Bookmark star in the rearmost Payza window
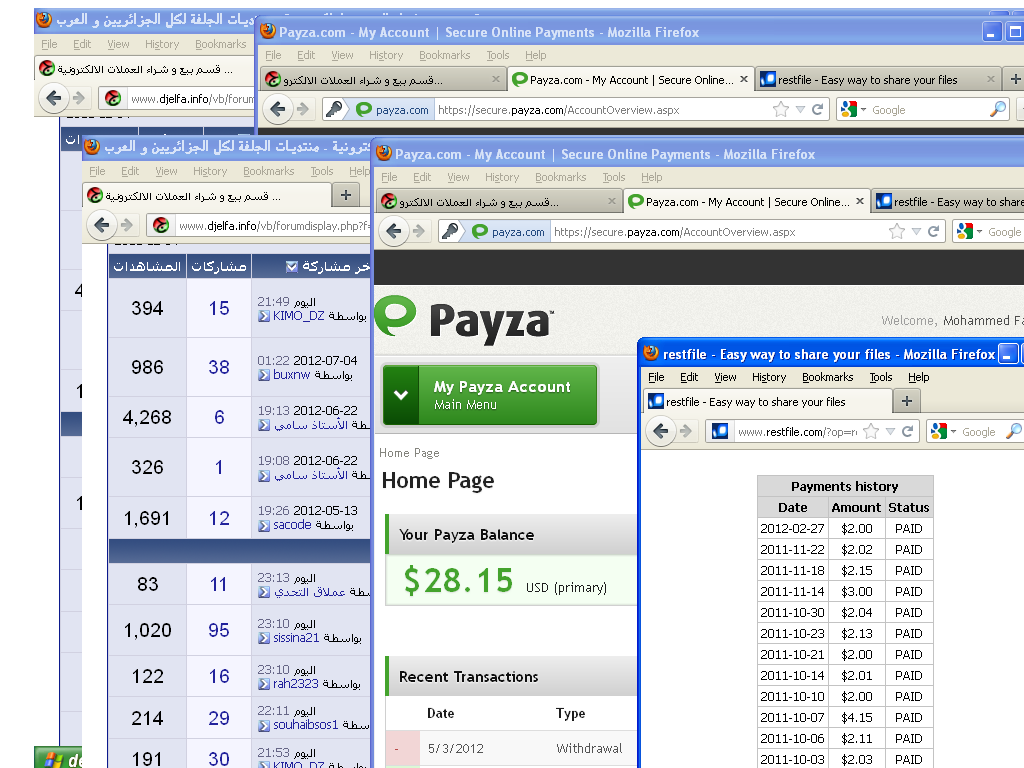This screenshot has width=1024, height=768. (x=781, y=109)
